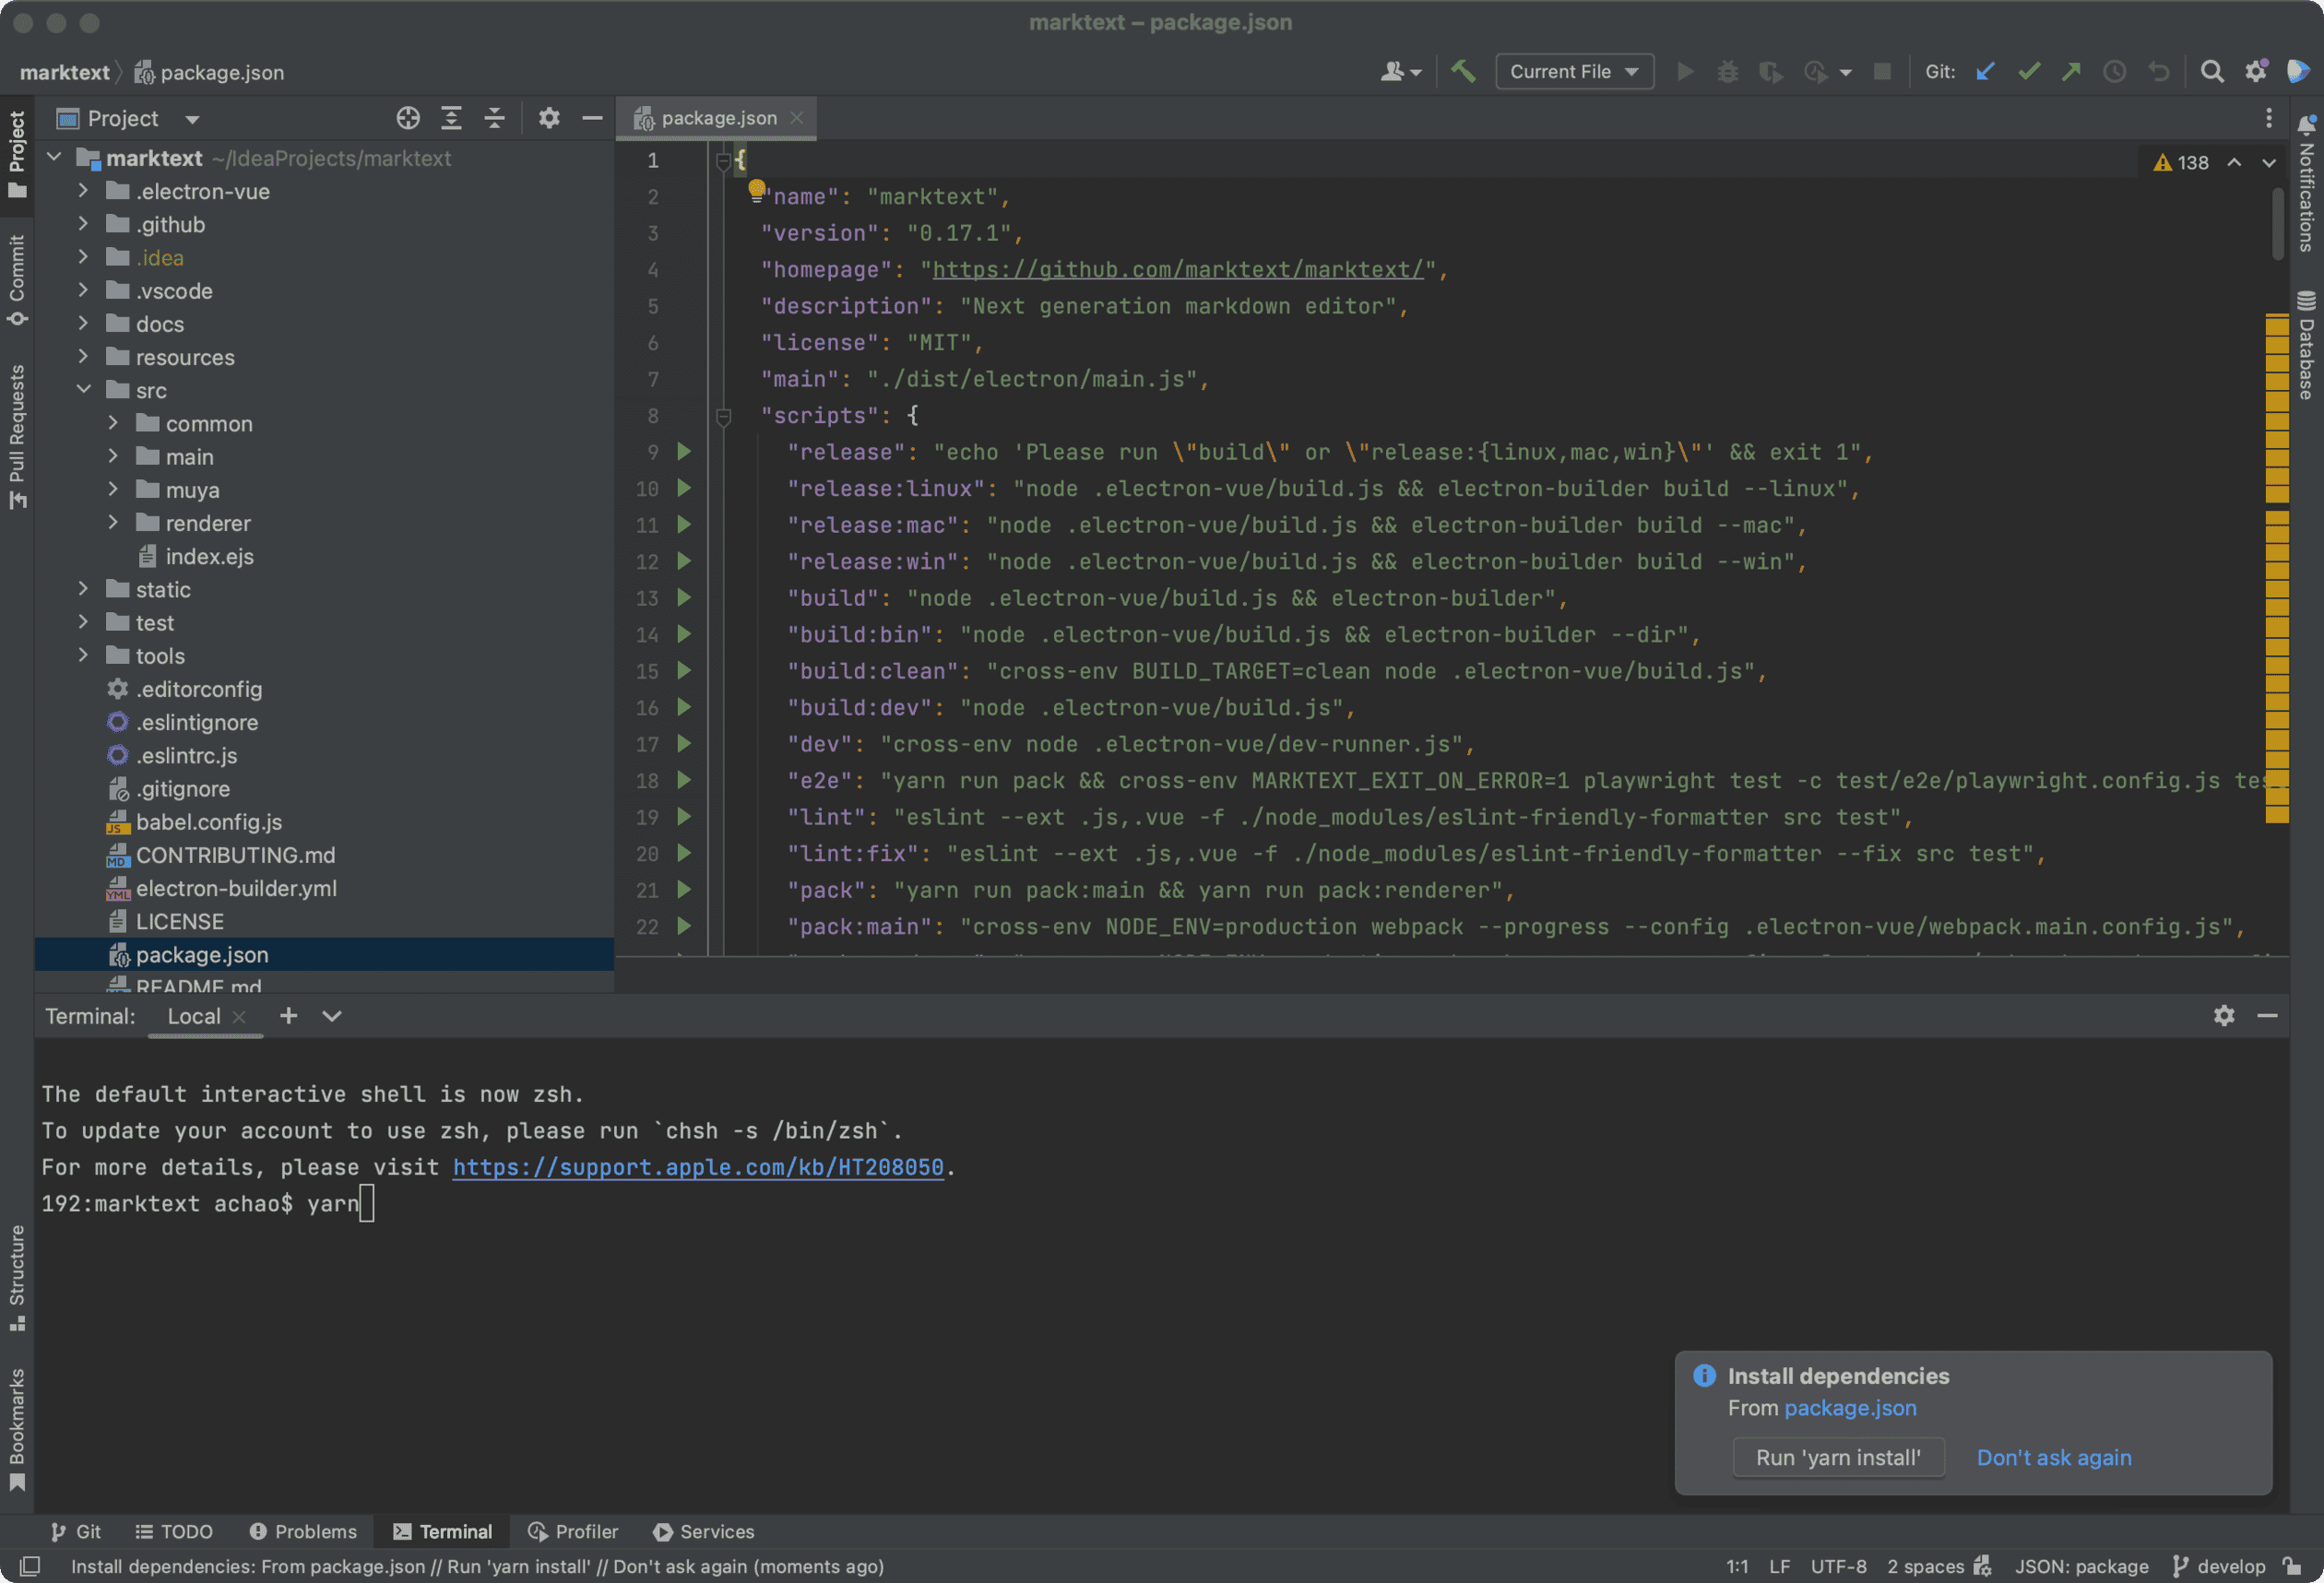2324x1583 pixels.
Task: Switch to the Profiler tab
Action: pyautogui.click(x=573, y=1531)
